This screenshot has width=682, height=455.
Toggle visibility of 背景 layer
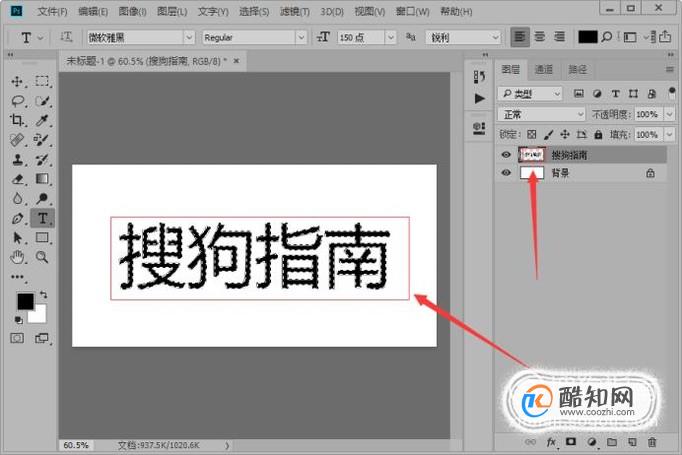pos(506,173)
